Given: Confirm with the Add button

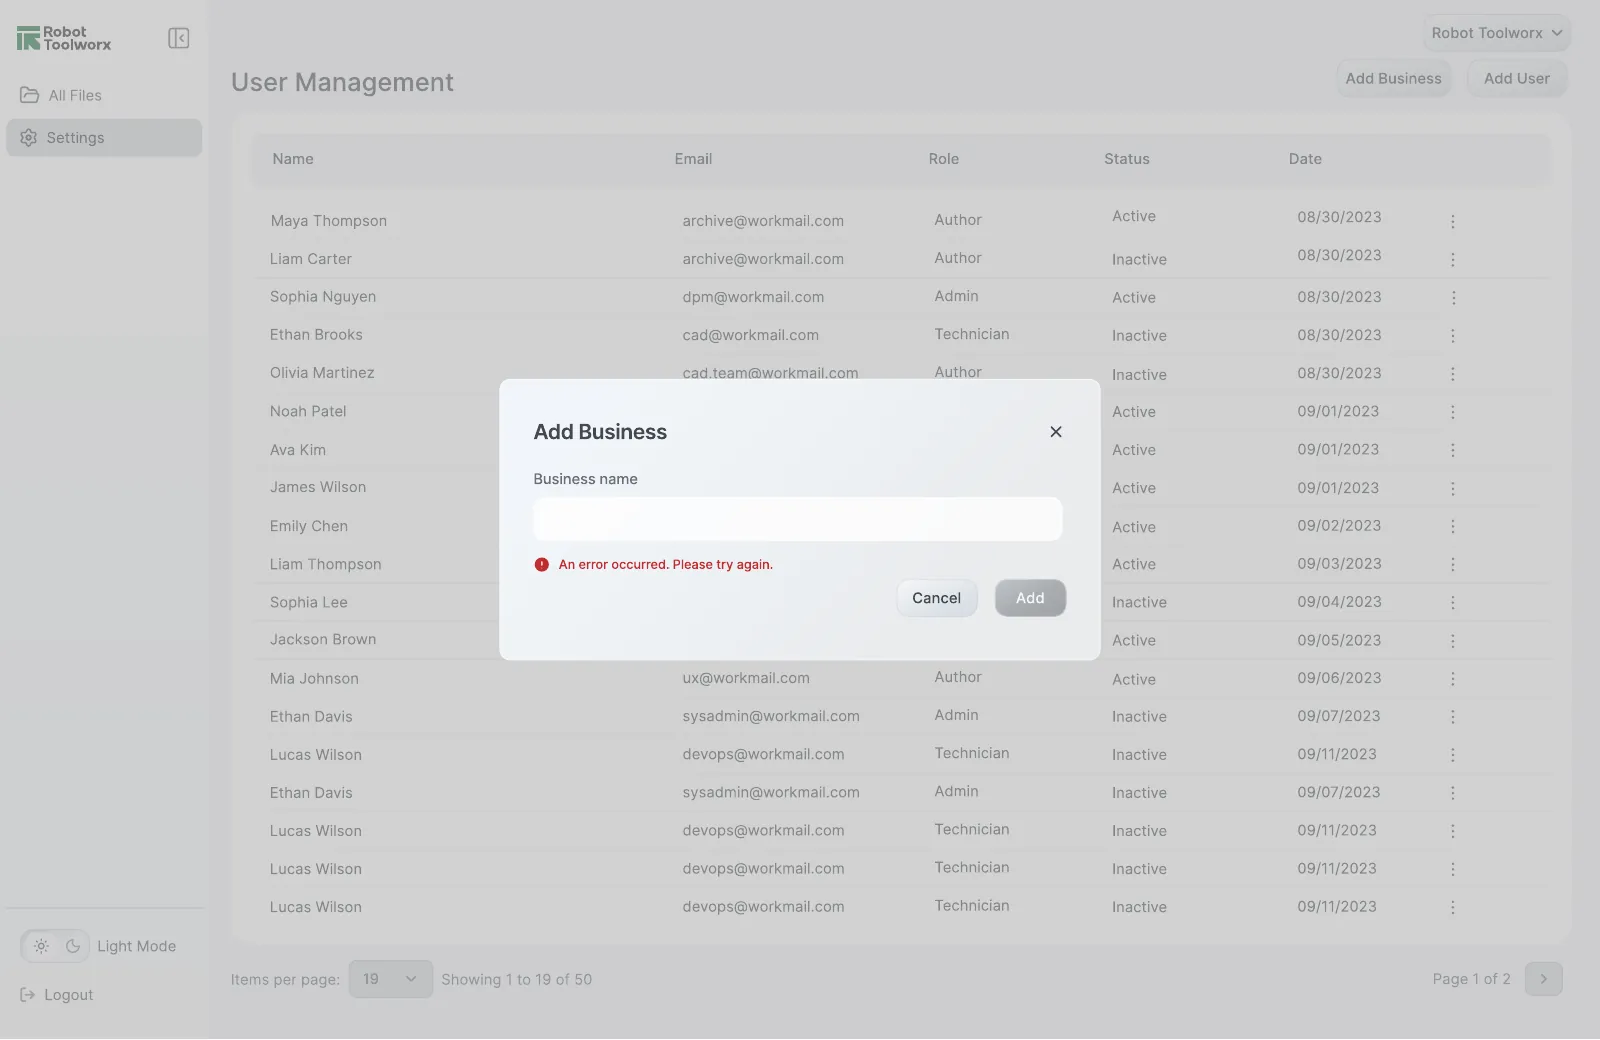Looking at the screenshot, I should pyautogui.click(x=1030, y=598).
